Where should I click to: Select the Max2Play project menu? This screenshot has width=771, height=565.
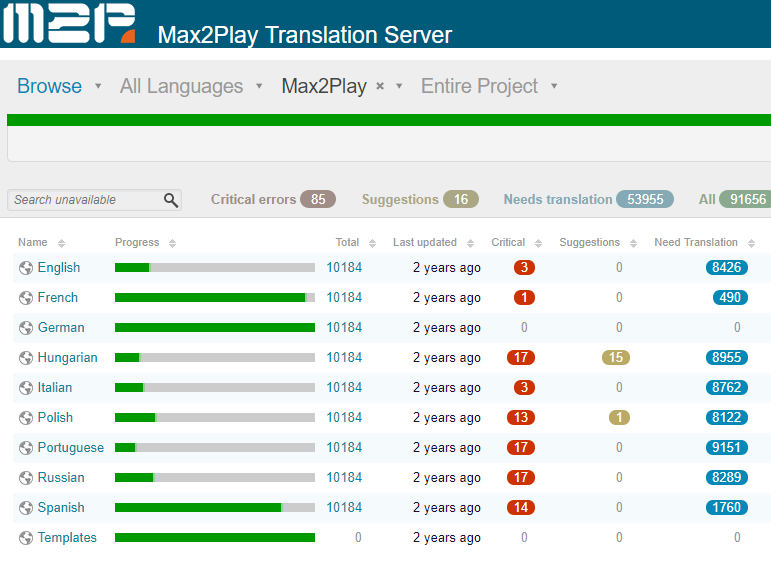324,86
